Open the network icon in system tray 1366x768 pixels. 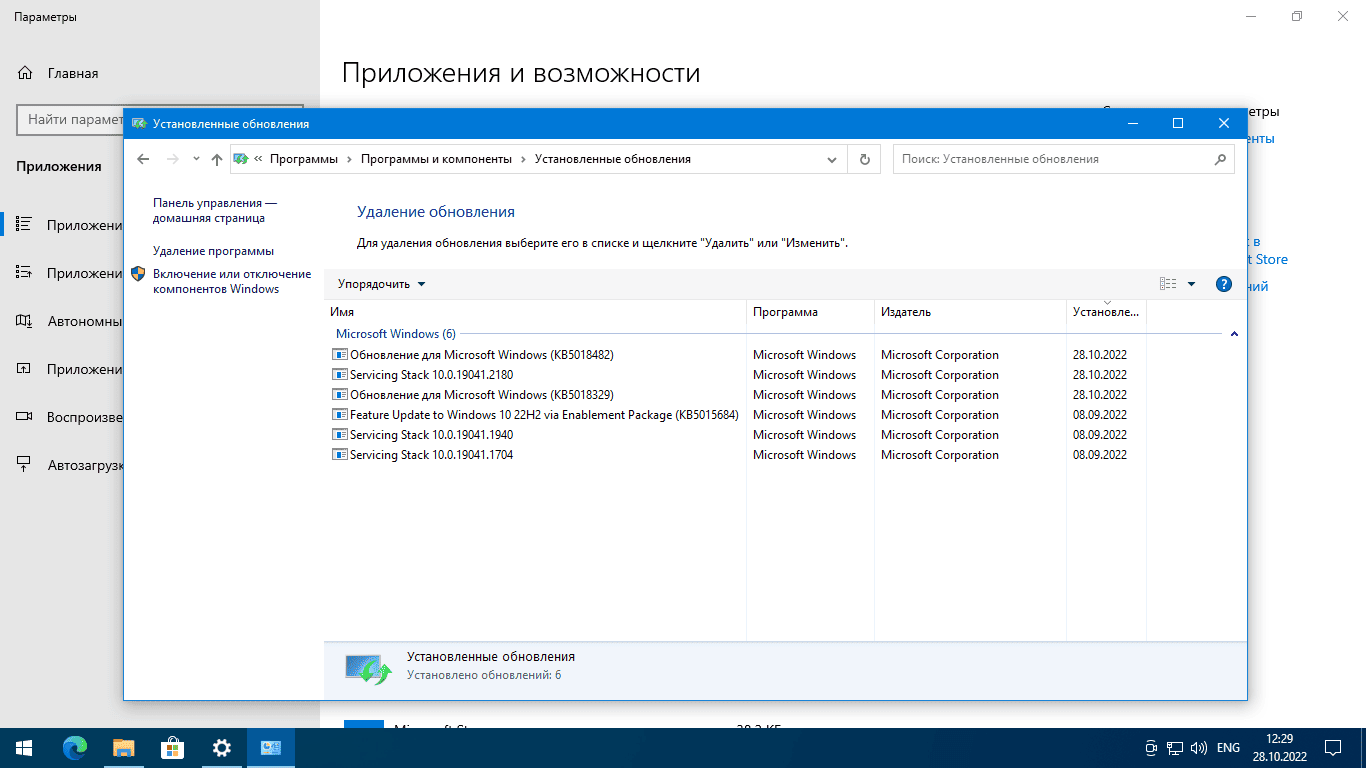click(x=1175, y=748)
